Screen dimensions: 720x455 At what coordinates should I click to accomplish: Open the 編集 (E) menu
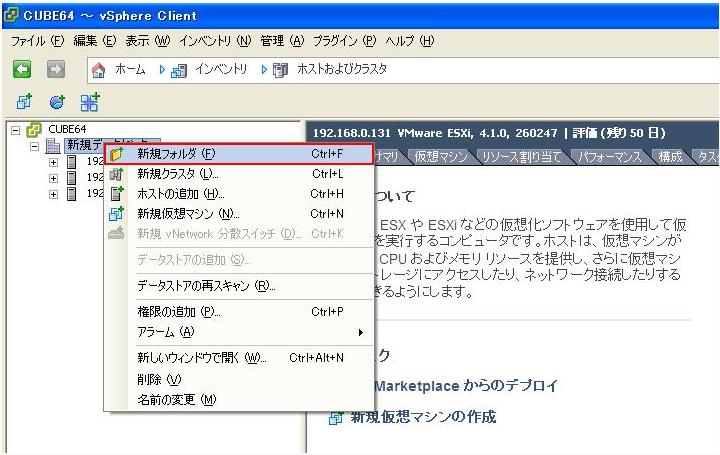(95, 41)
